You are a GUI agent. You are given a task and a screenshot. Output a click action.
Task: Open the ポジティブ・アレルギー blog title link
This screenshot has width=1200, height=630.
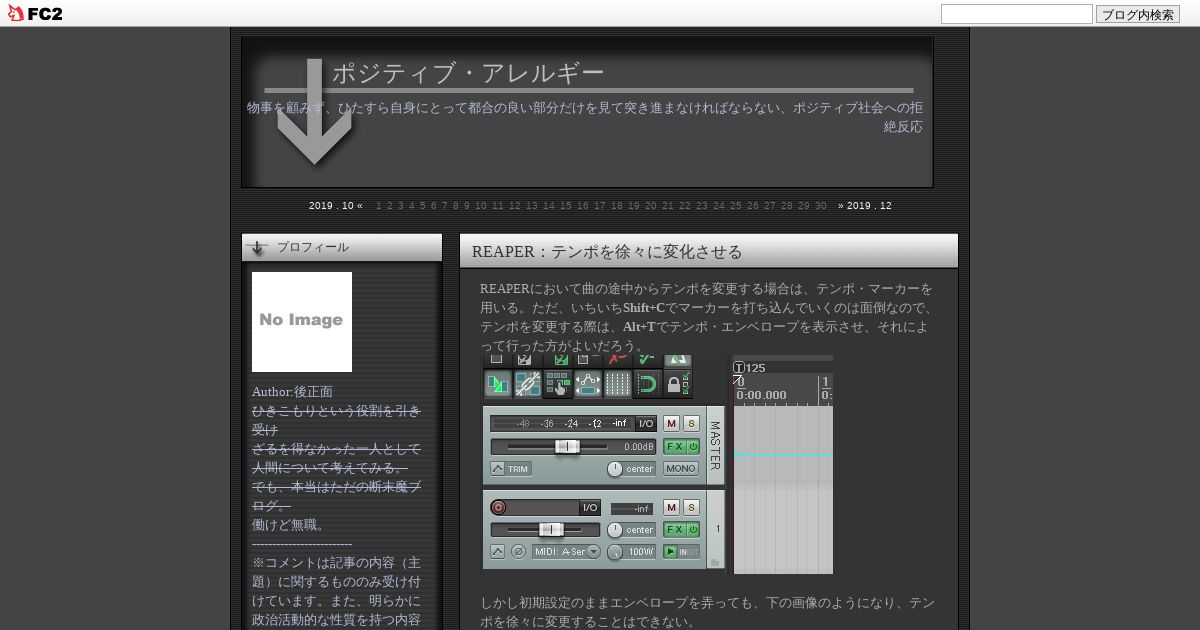pos(468,73)
